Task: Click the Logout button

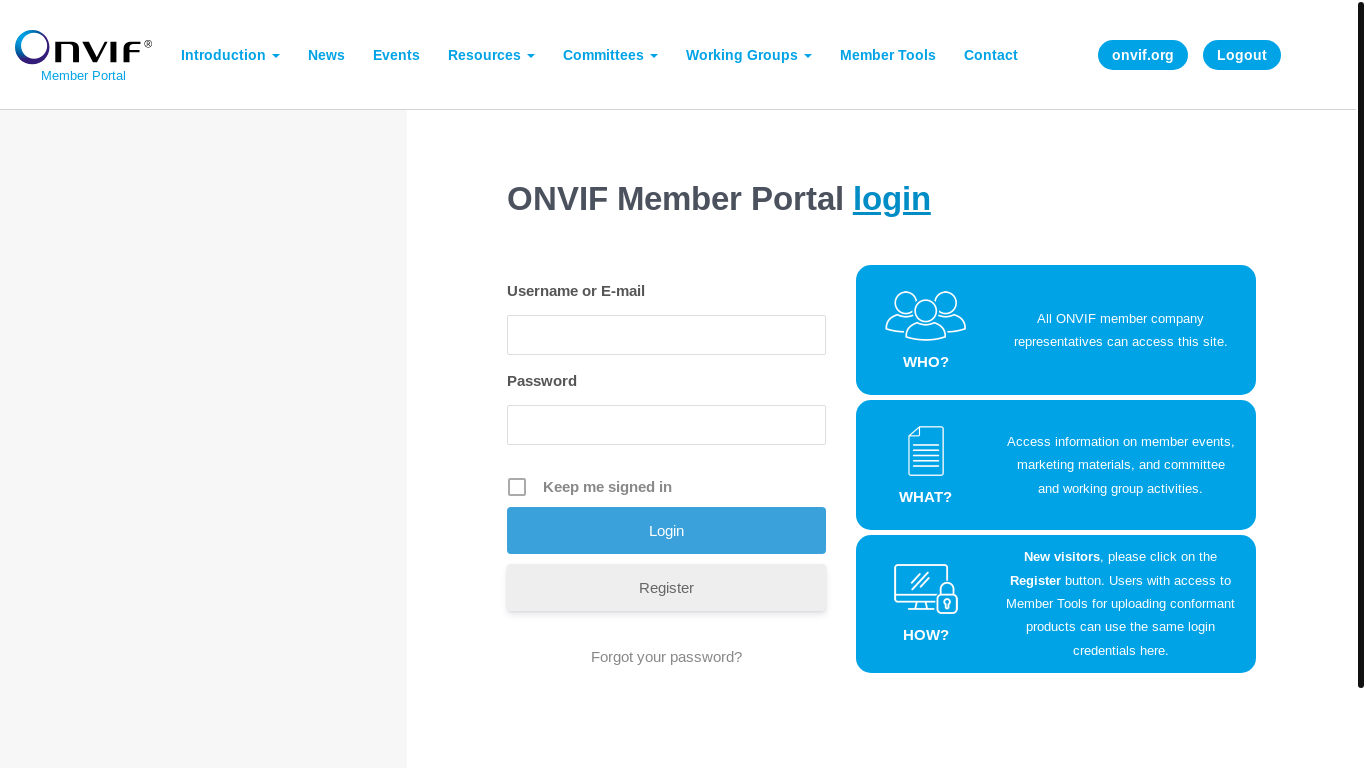Action: coord(1242,55)
